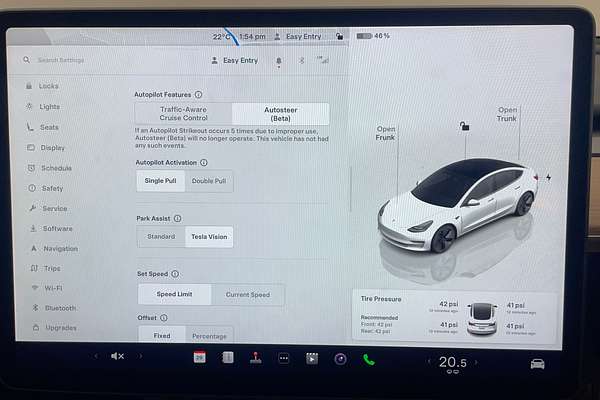The image size is (600, 400).
Task: Open the Upgrades settings menu
Action: [x=55, y=328]
